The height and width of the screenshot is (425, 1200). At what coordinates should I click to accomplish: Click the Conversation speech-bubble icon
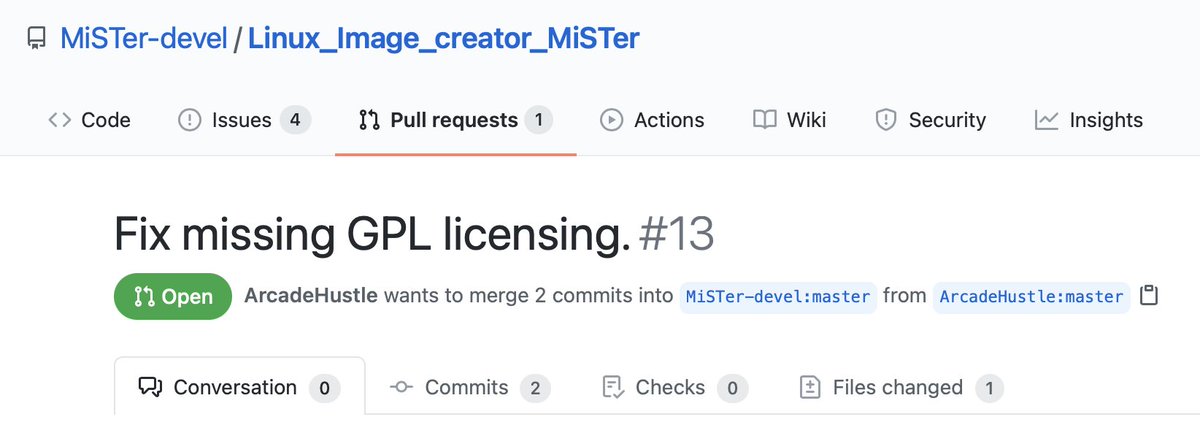coord(150,387)
